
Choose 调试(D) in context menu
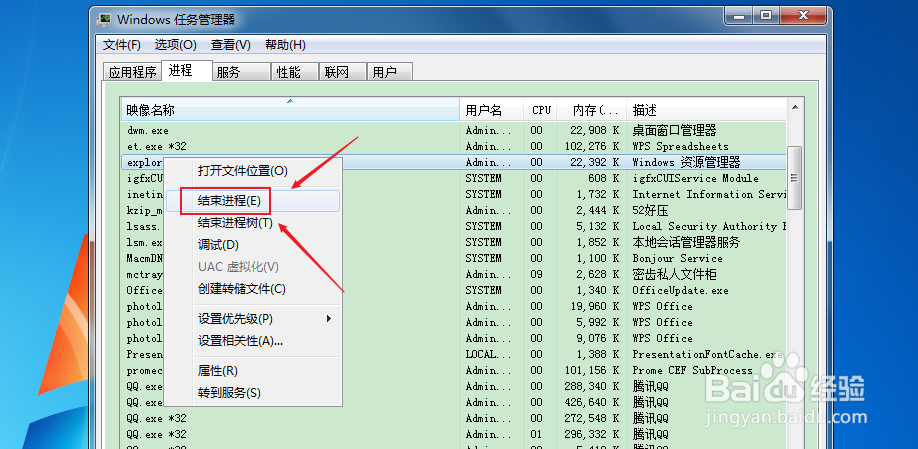[x=253, y=245]
